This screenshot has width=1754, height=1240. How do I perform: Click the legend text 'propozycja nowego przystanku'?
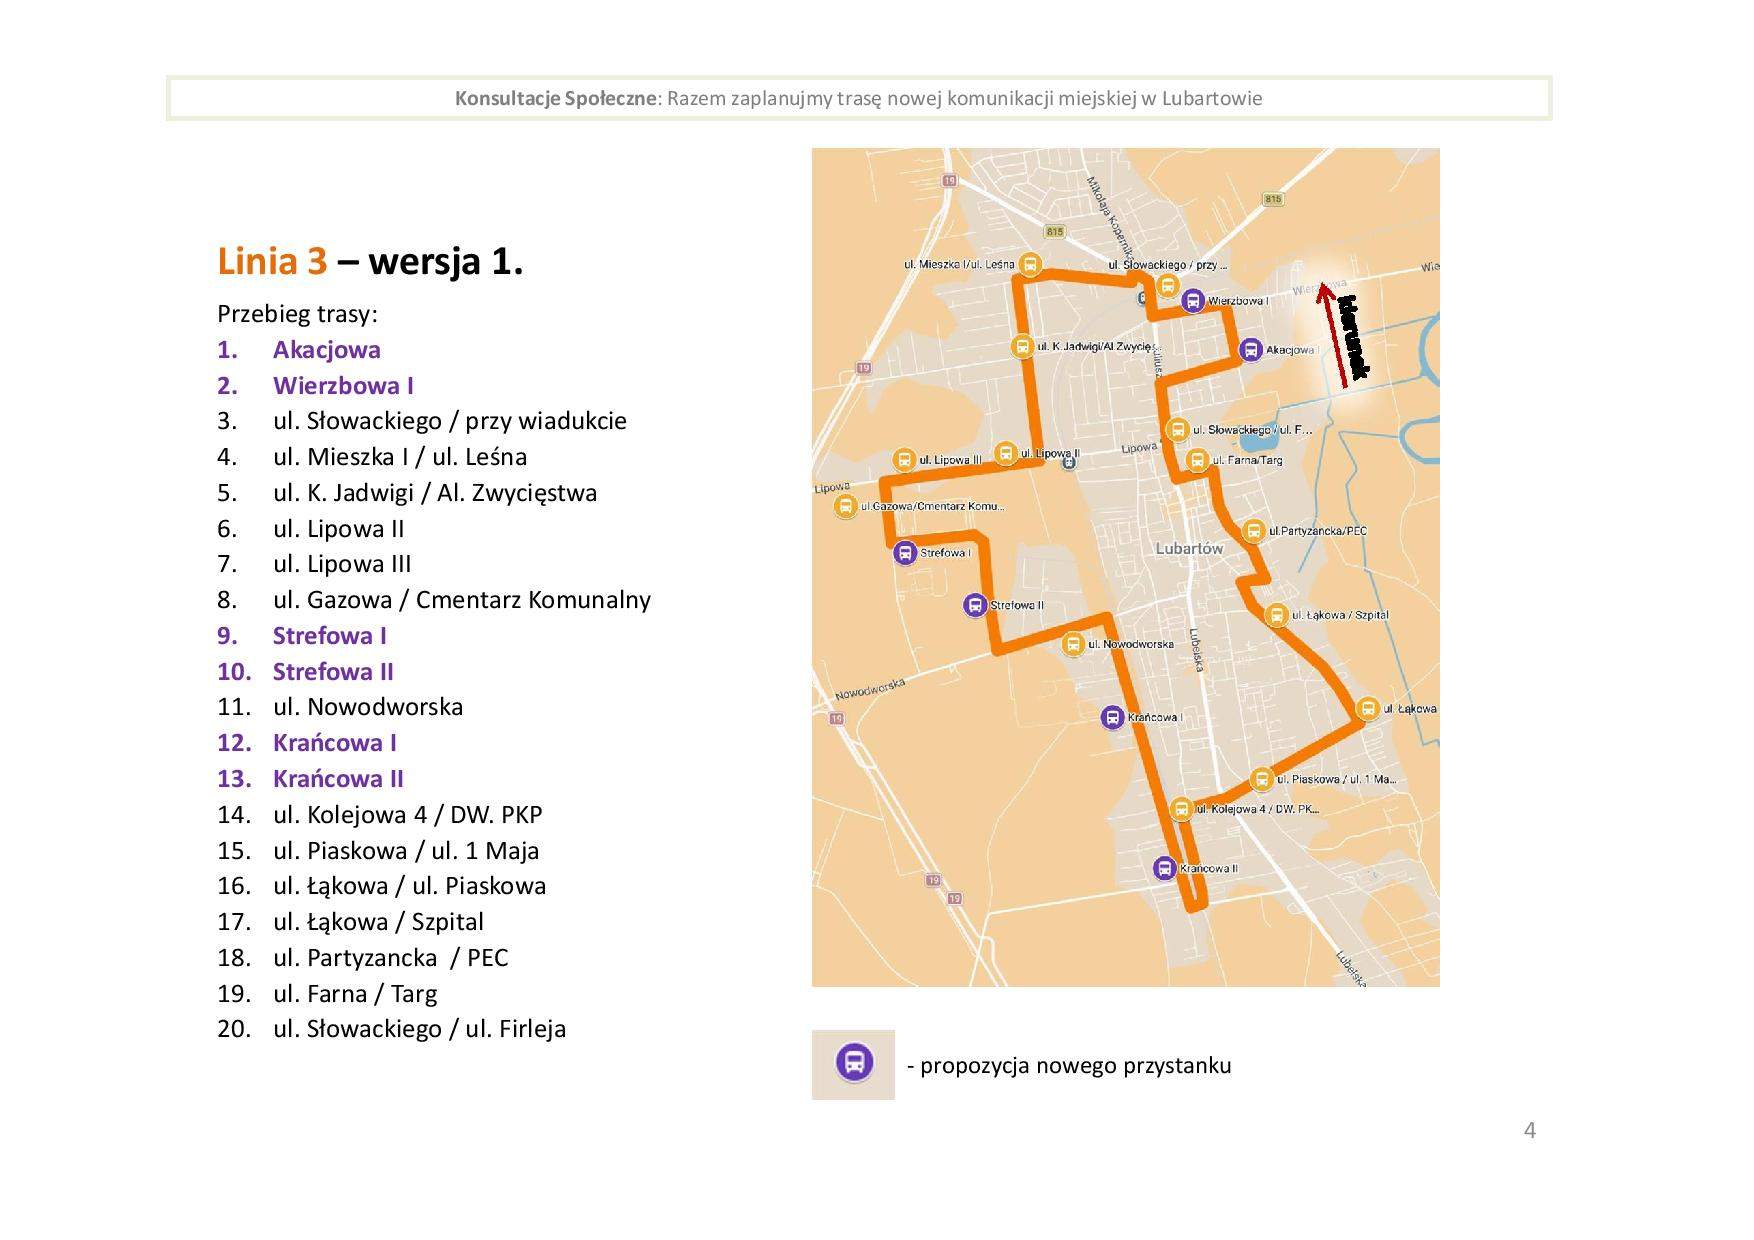1076,1065
